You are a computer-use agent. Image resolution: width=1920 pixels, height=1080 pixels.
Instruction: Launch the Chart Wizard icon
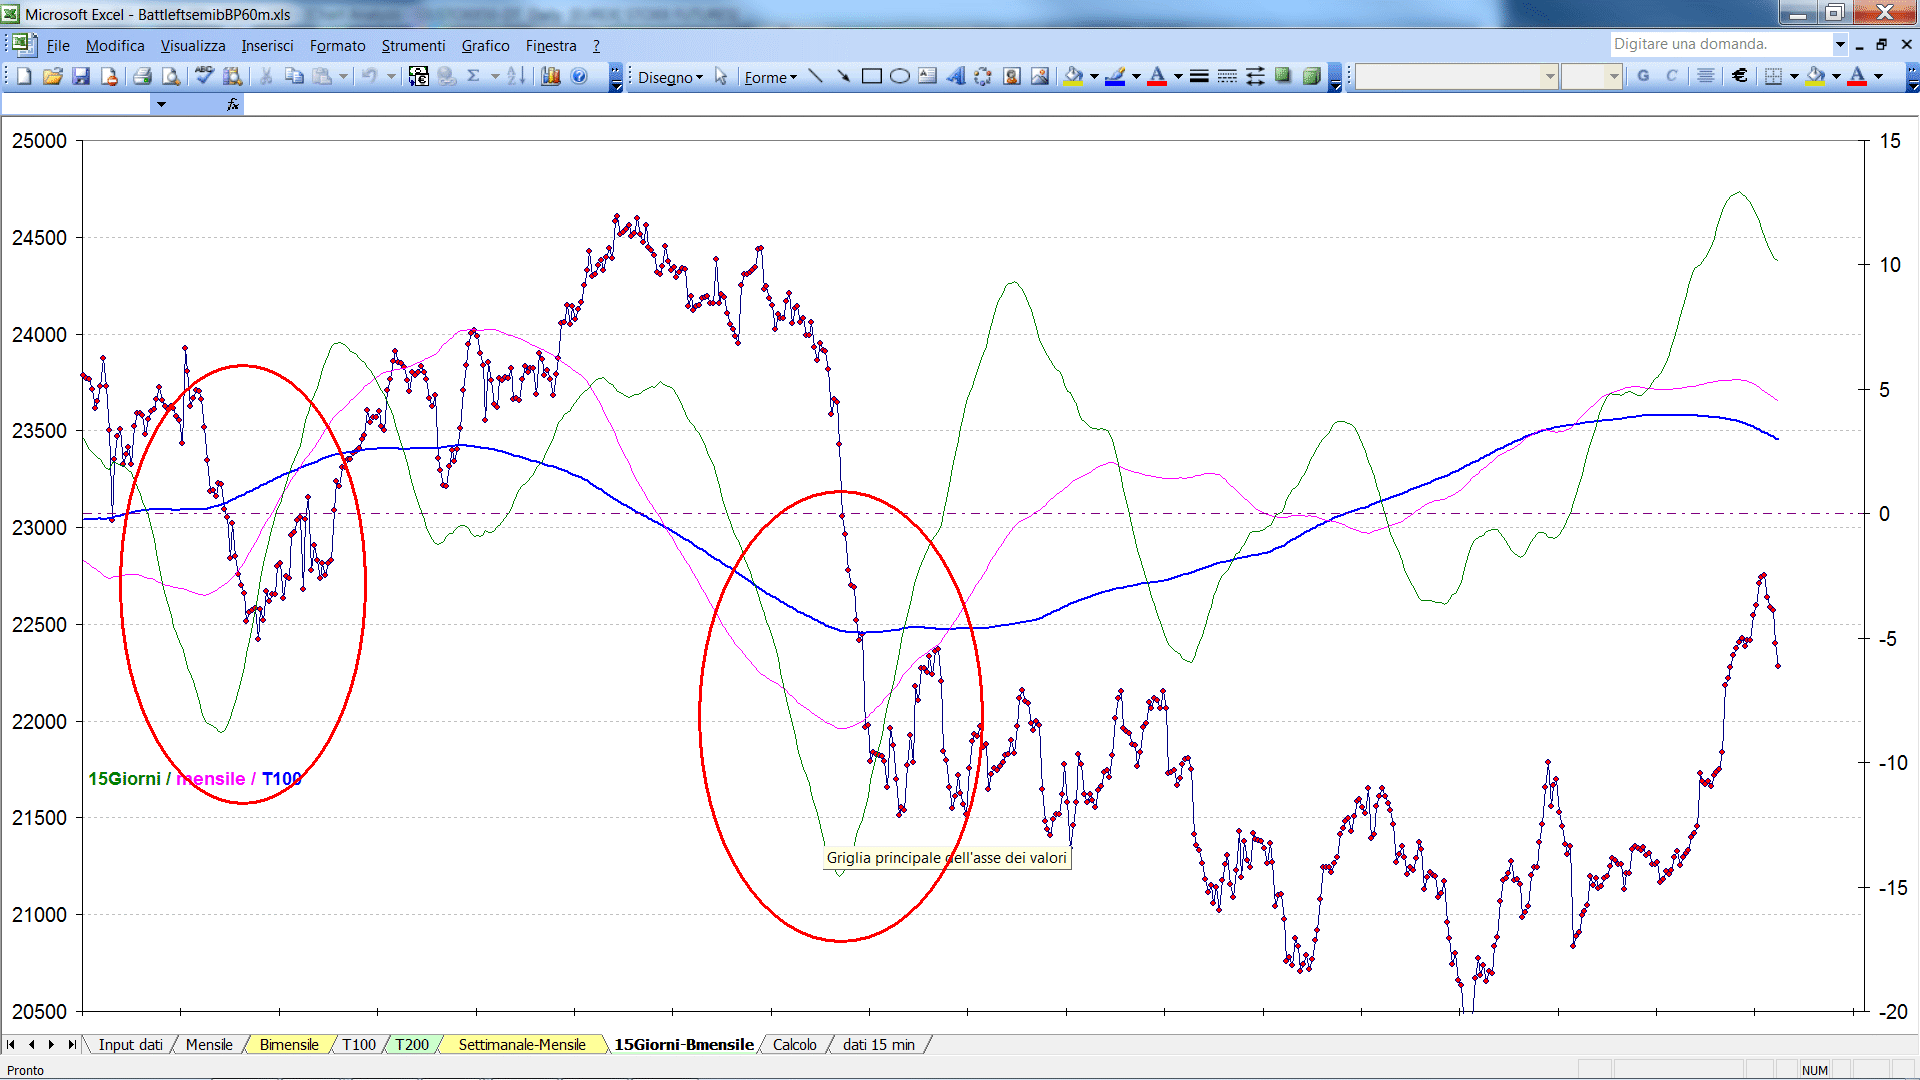pos(550,76)
